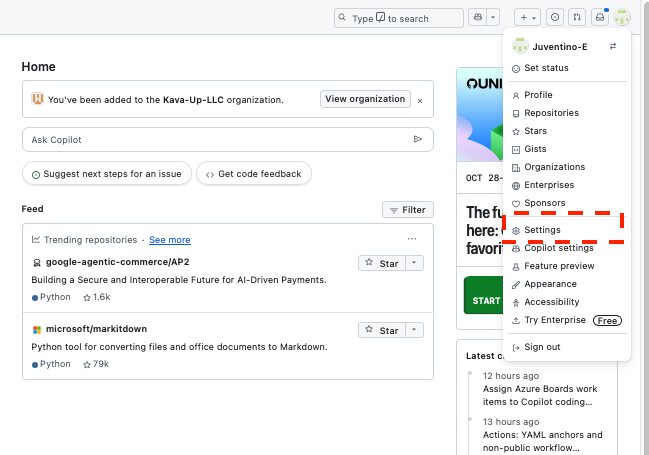The height and width of the screenshot is (455, 649).
Task: Expand the Copilot dropdown arrow in header
Action: click(493, 18)
